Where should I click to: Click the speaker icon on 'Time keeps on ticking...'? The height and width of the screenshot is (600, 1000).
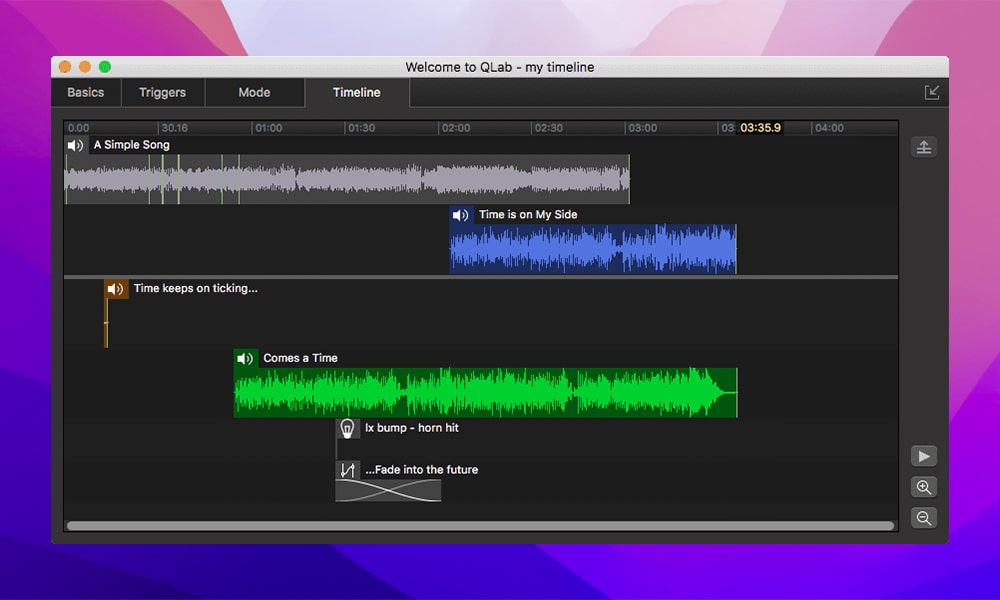[x=116, y=288]
